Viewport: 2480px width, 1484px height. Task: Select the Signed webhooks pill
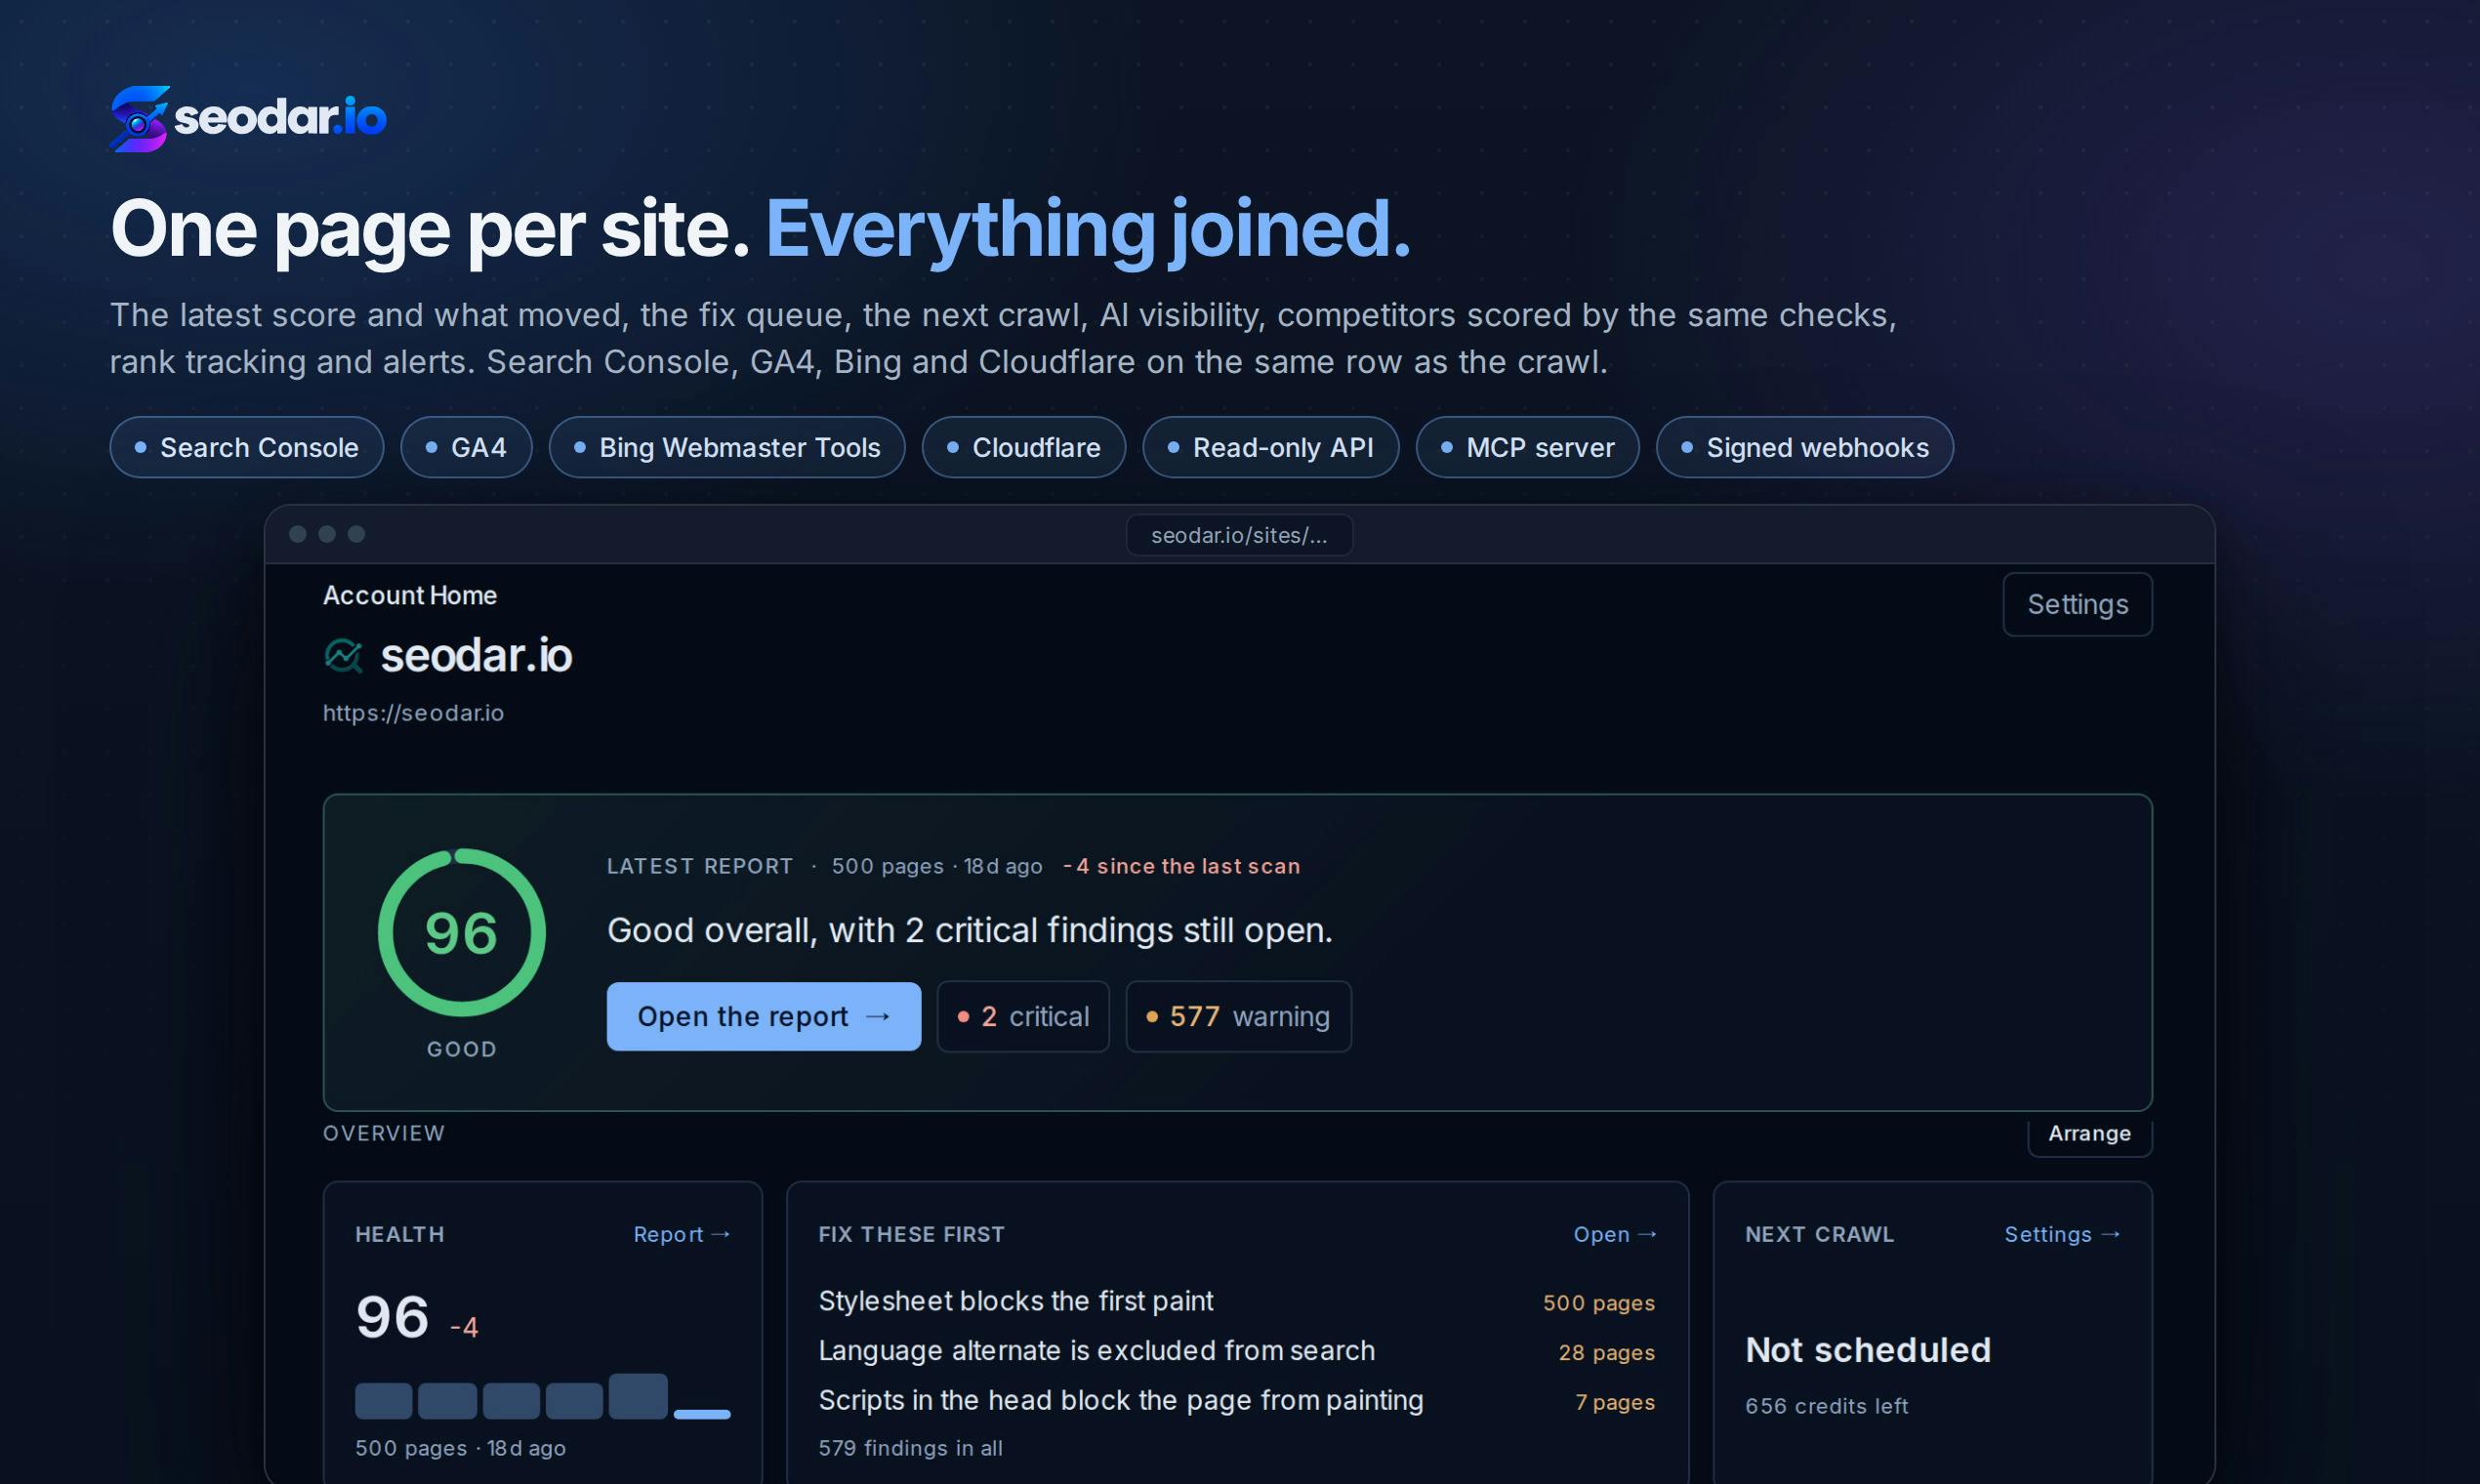click(x=1805, y=447)
